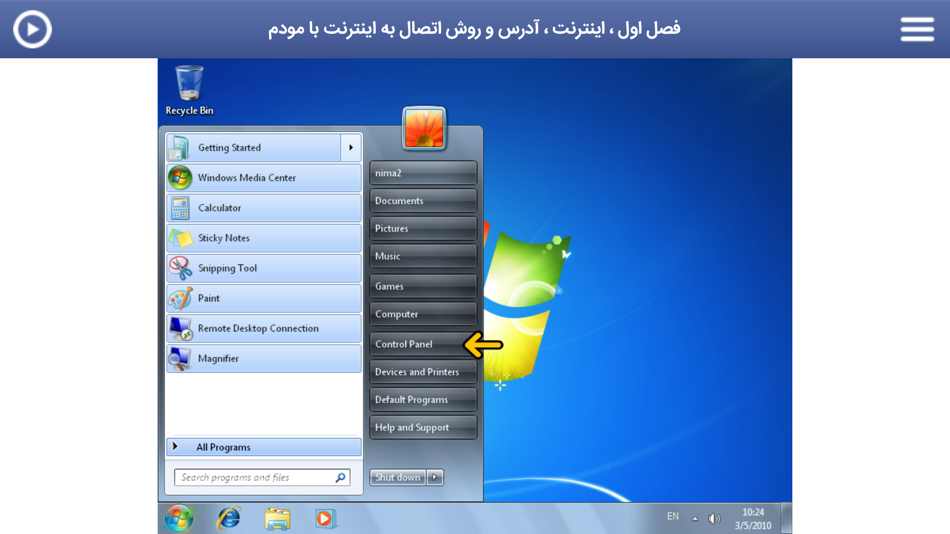
Task: Expand All Programs list
Action: pos(264,447)
